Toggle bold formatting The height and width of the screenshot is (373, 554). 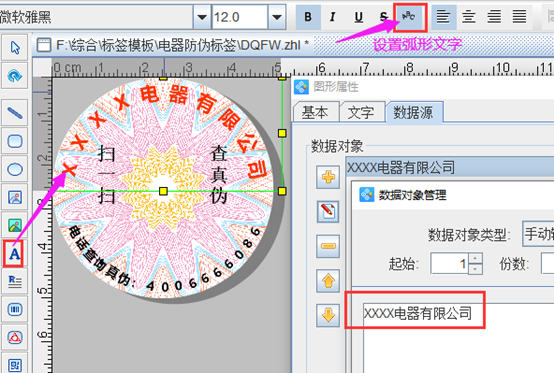click(x=308, y=17)
